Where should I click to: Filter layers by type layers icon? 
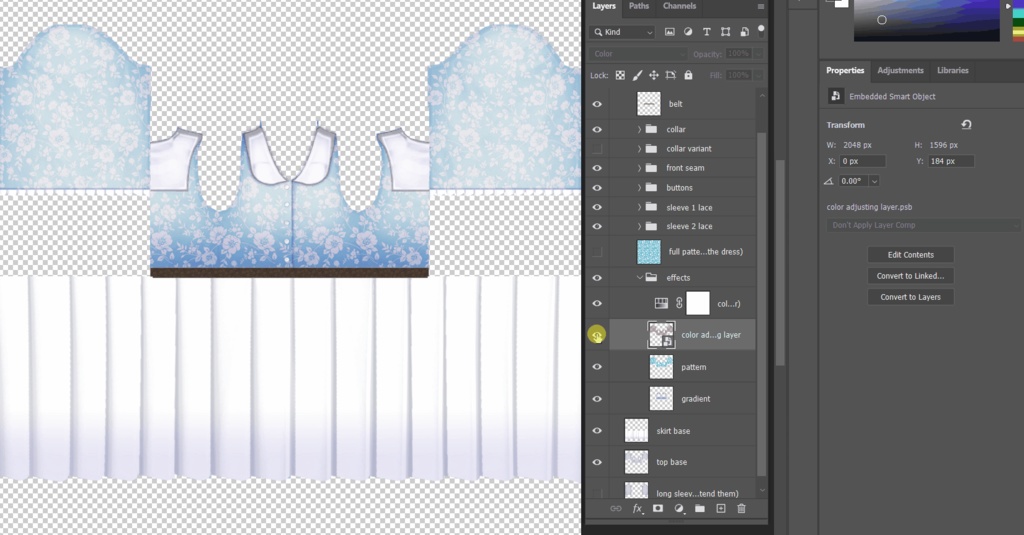tap(706, 31)
